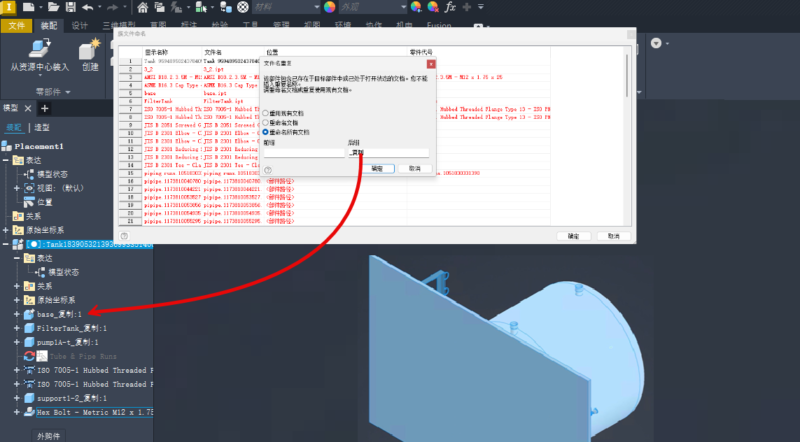800x442 pixels.
Task: Click the vertical scrollbar in the file naming dialog
Action: 627,75
